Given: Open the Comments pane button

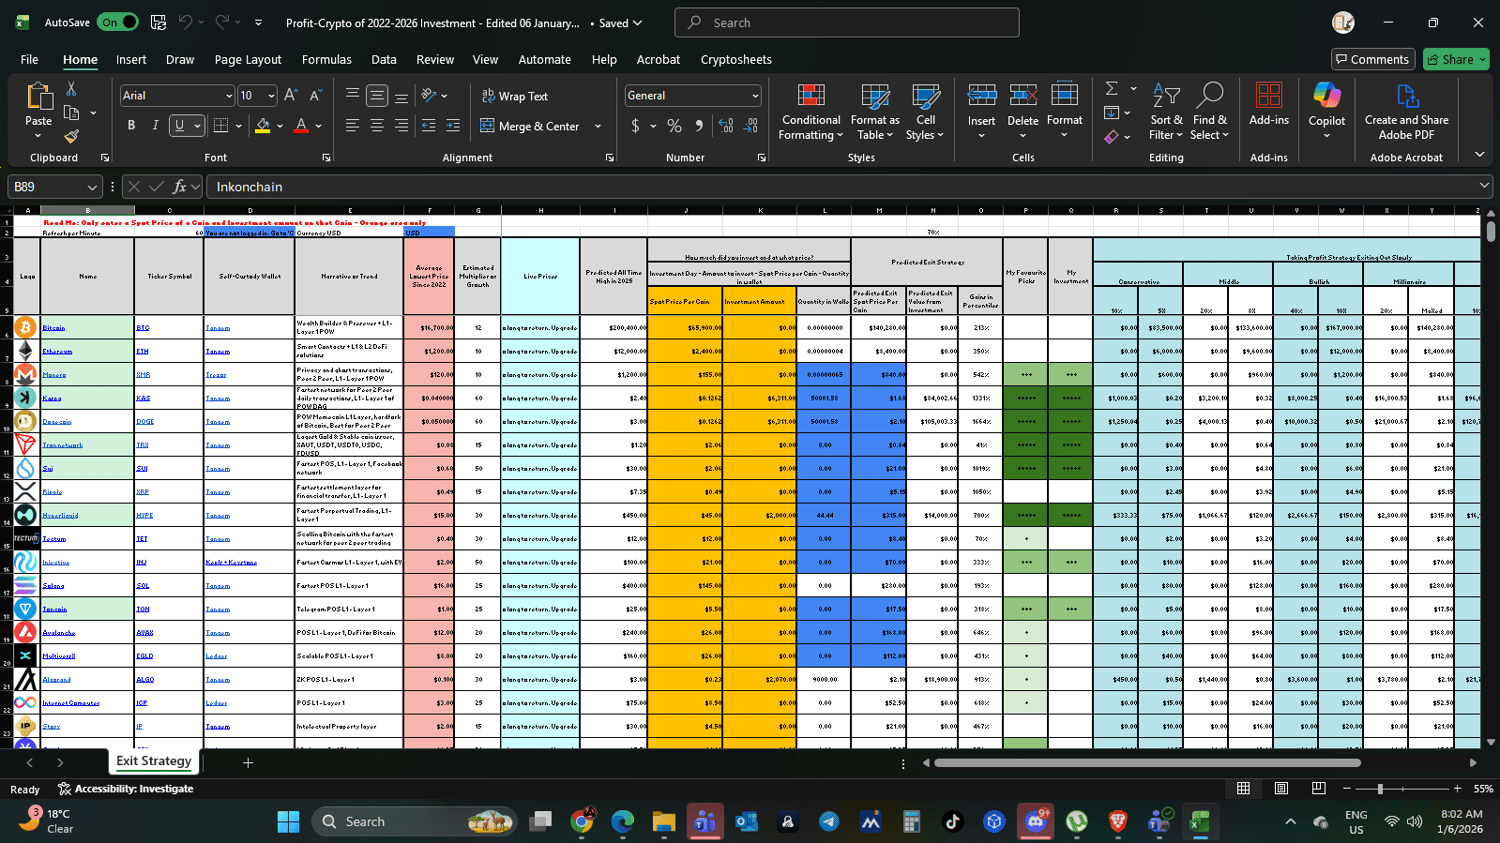Looking at the screenshot, I should [x=1373, y=60].
